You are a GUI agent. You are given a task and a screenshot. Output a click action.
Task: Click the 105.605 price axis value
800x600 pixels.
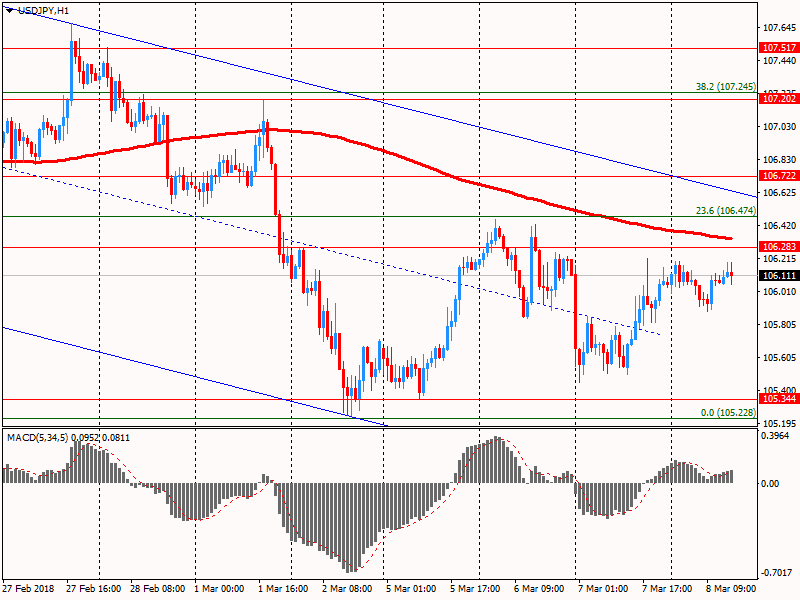click(x=779, y=358)
